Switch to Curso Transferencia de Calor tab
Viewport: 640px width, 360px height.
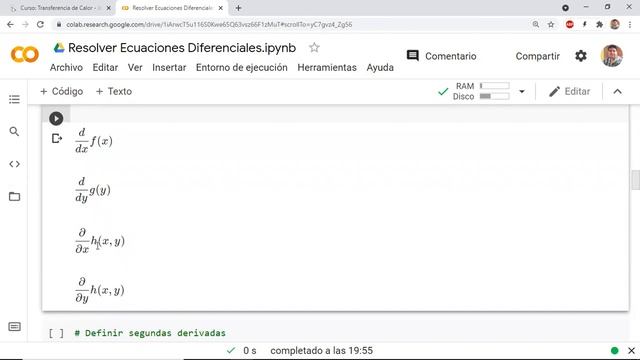58,8
